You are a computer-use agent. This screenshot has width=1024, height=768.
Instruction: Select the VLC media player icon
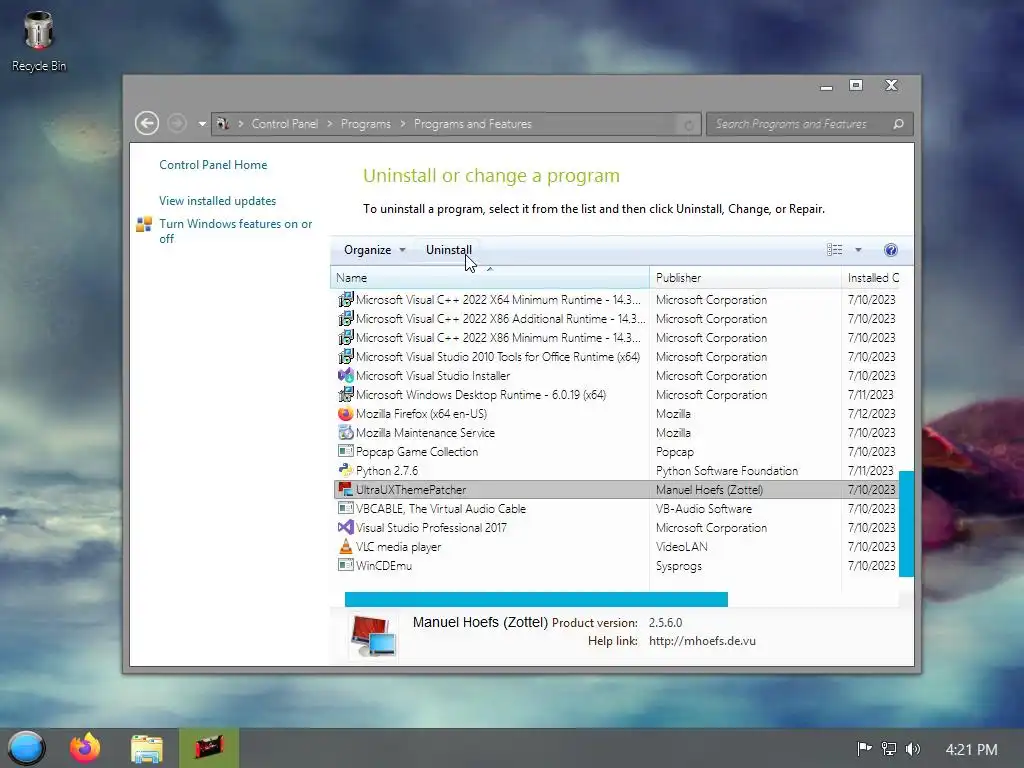click(x=345, y=546)
